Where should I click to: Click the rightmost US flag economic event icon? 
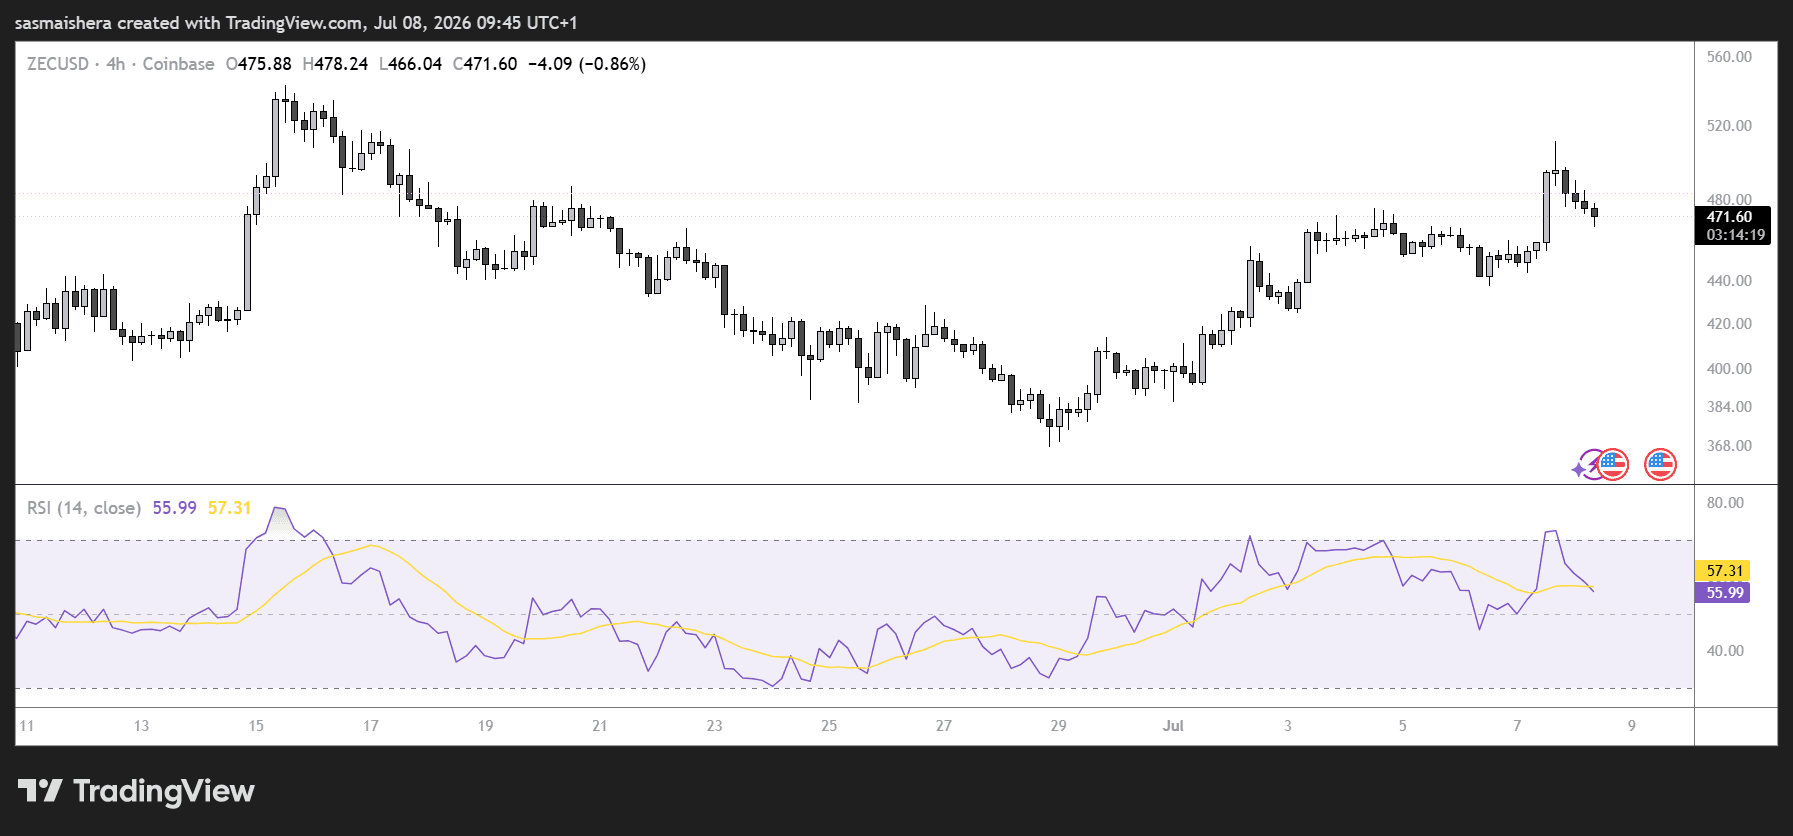pos(1660,464)
